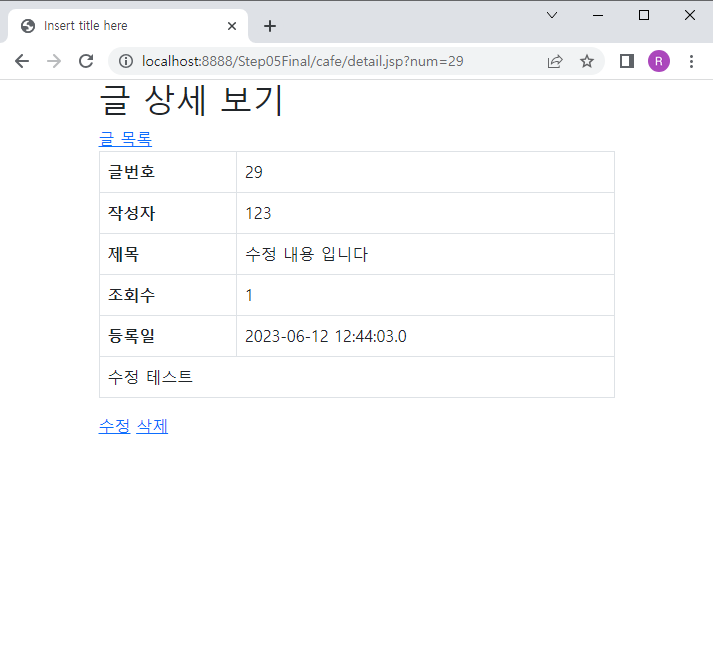Image resolution: width=713 pixels, height=670 pixels.
Task: Close the 'Insert title here' tab
Action: pyautogui.click(x=232, y=26)
